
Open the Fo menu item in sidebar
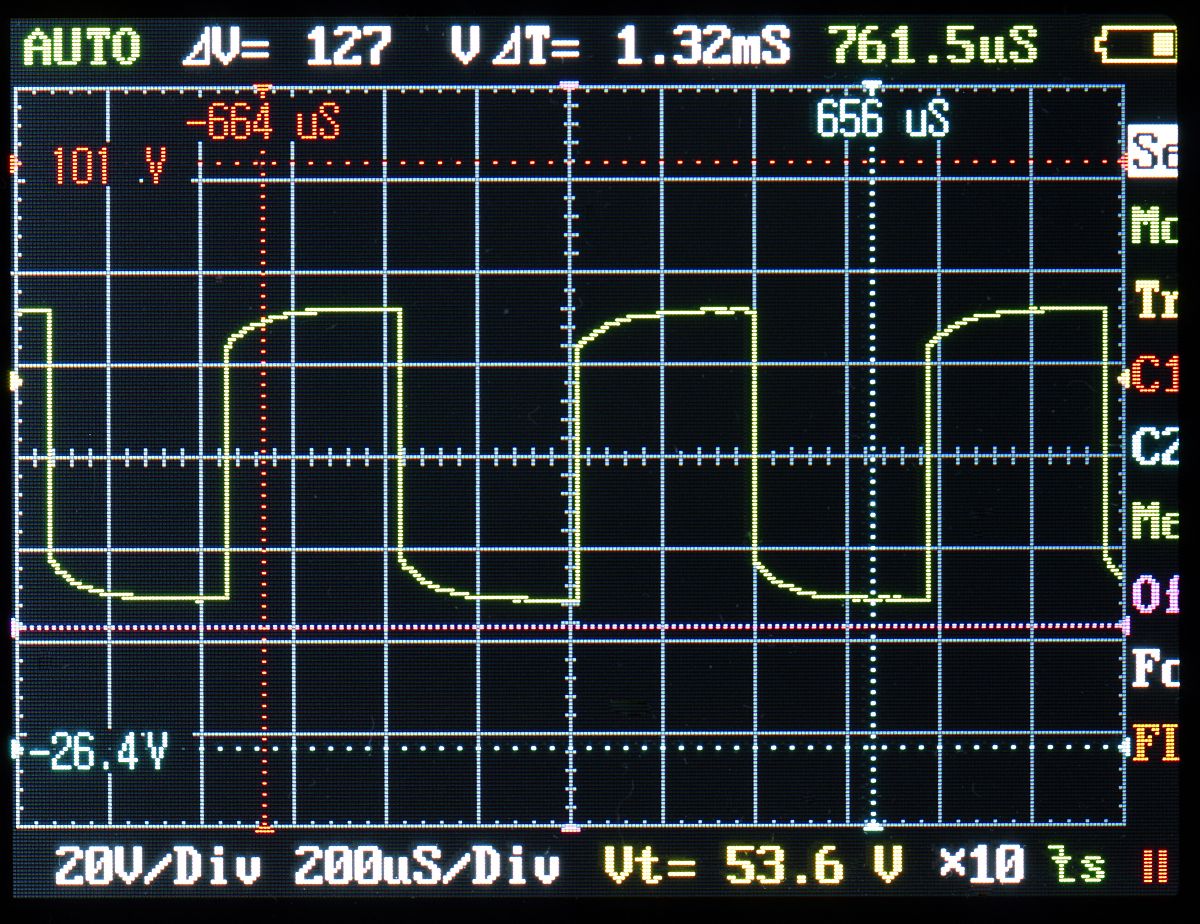(1154, 667)
